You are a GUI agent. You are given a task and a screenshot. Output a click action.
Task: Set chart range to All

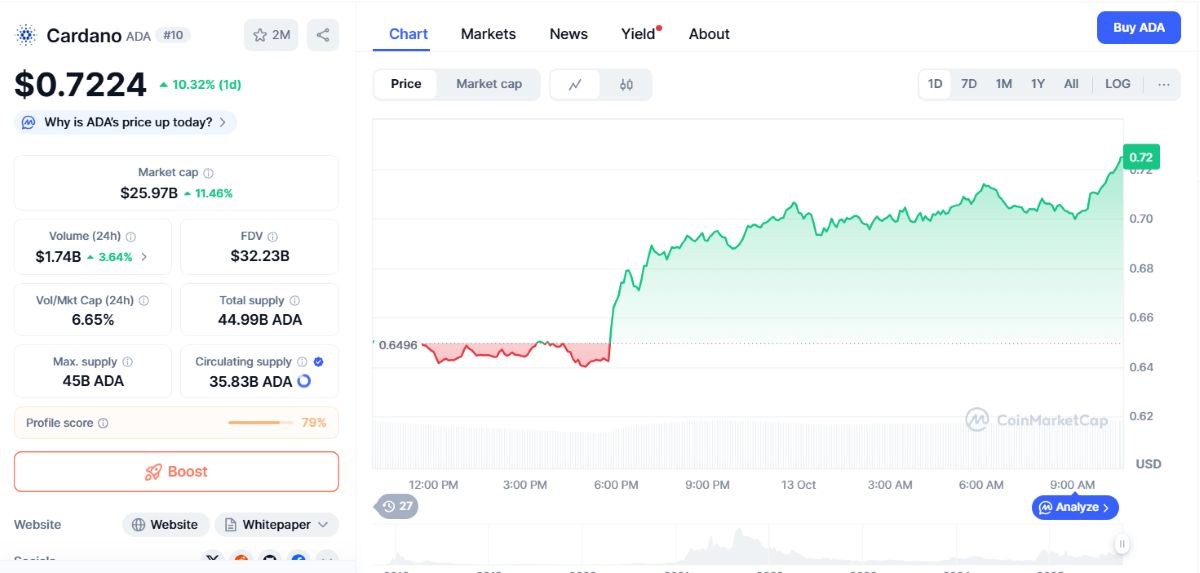click(1071, 84)
